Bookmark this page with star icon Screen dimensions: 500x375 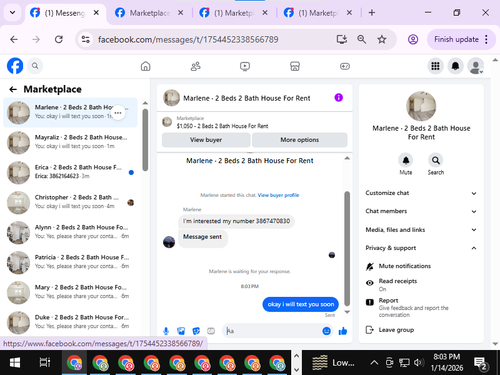click(x=382, y=40)
